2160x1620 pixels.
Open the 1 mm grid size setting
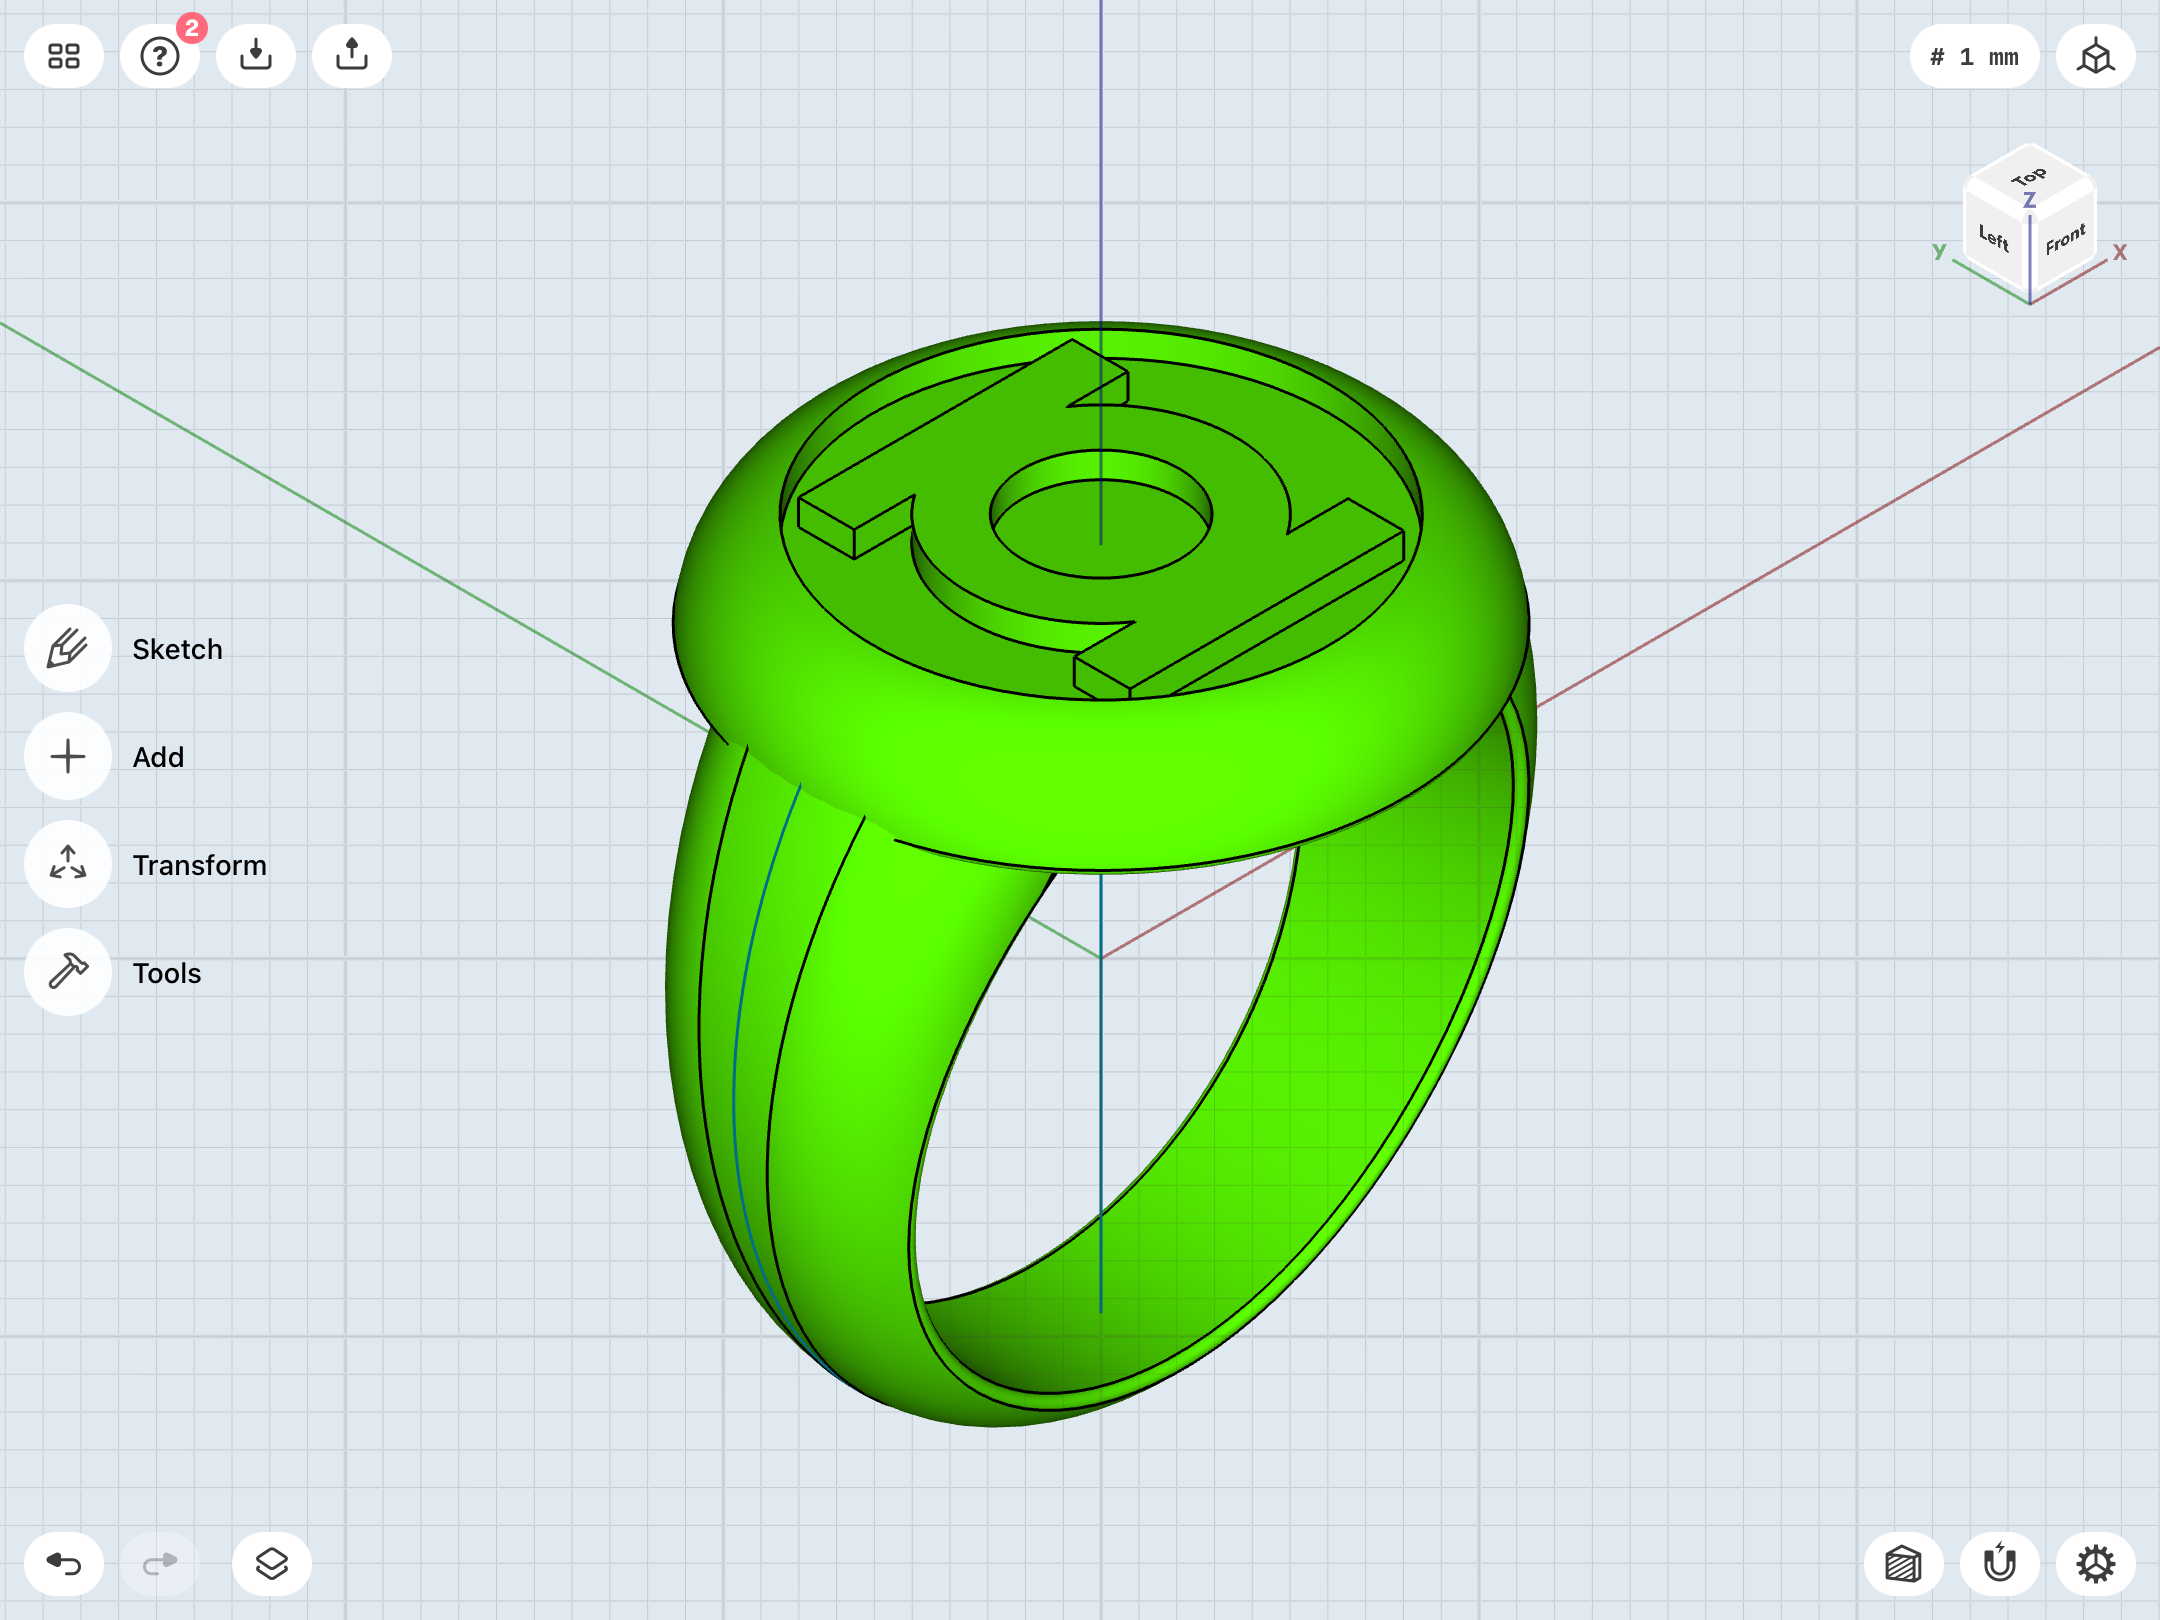pos(1974,56)
